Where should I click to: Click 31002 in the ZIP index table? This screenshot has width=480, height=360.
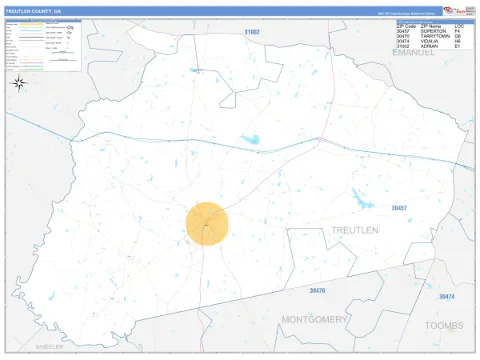pos(403,46)
